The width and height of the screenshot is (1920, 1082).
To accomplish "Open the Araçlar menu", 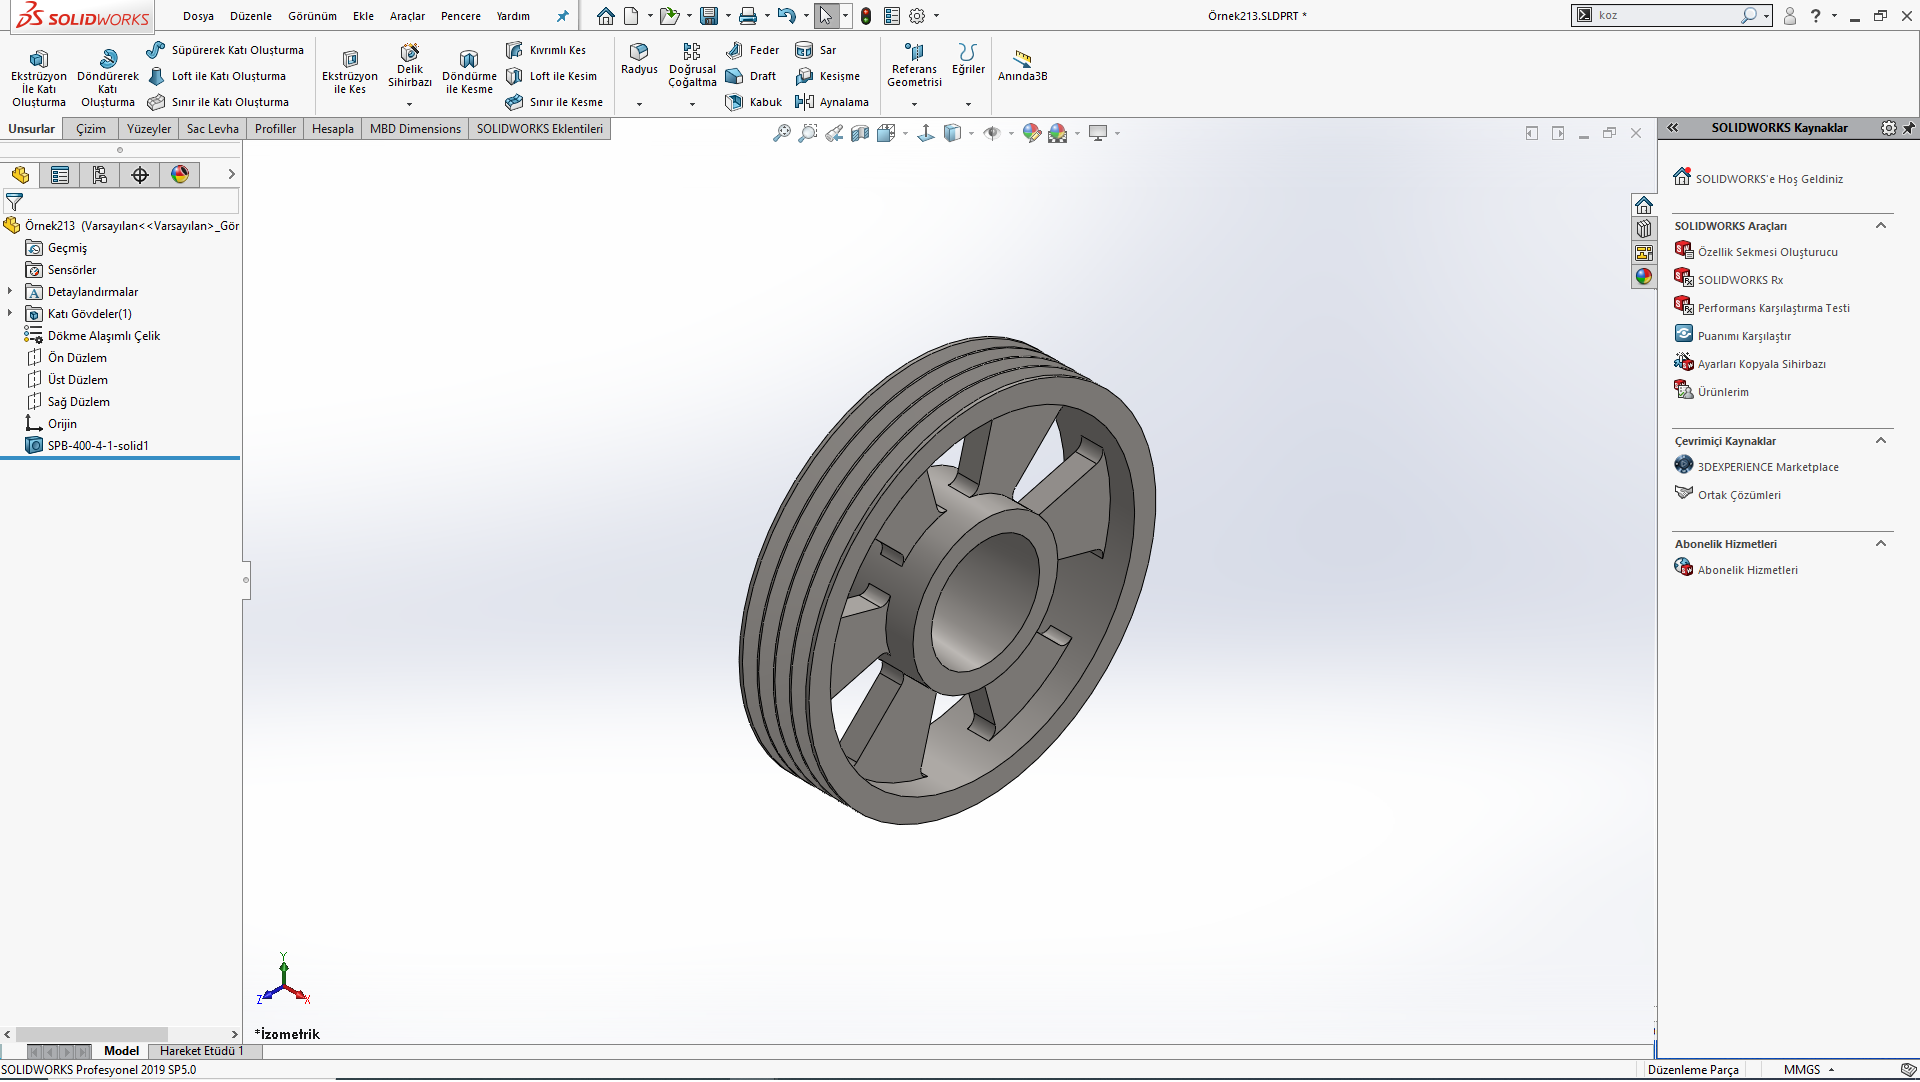I will [x=407, y=16].
